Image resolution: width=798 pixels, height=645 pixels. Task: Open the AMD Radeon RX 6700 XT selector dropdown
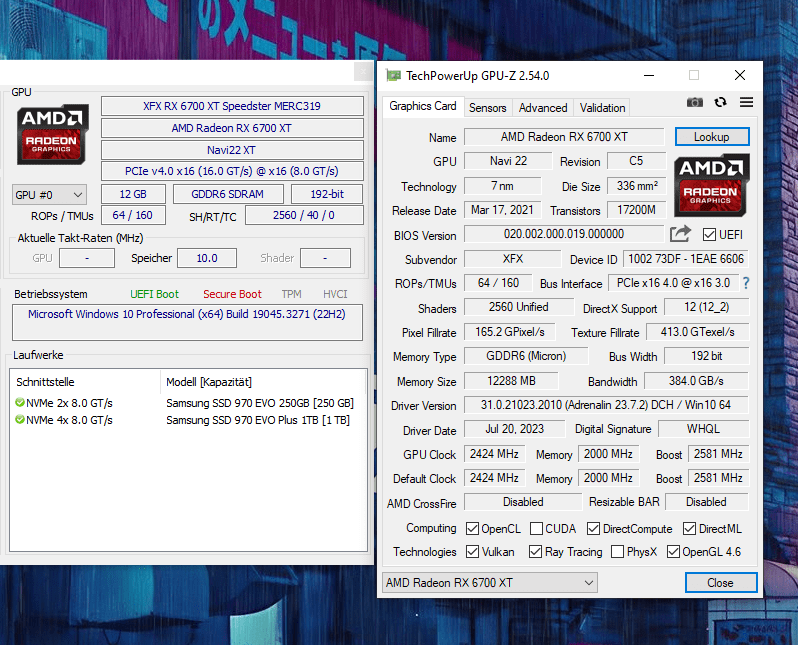pyautogui.click(x=490, y=582)
